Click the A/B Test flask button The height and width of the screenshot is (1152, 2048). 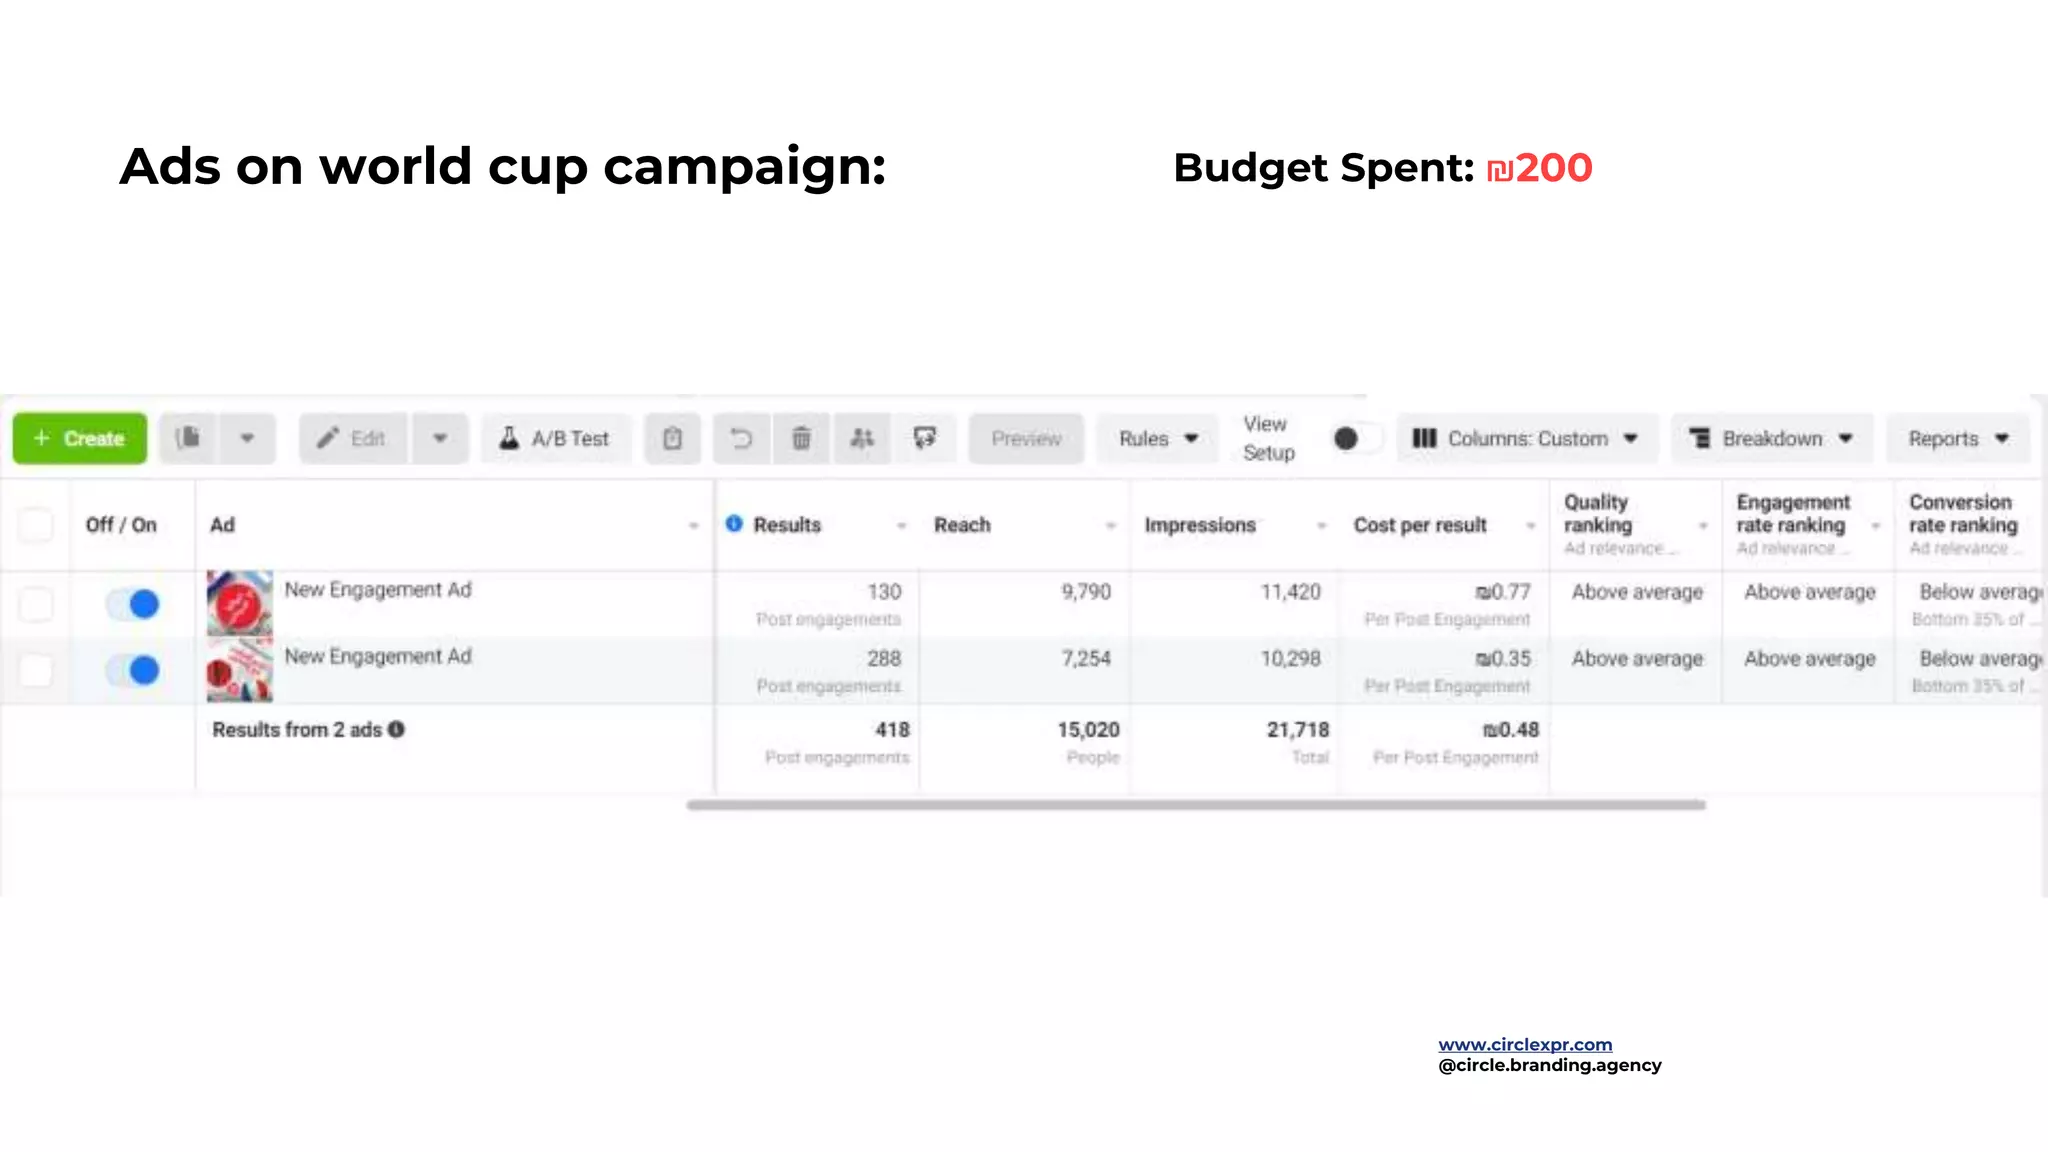(556, 438)
